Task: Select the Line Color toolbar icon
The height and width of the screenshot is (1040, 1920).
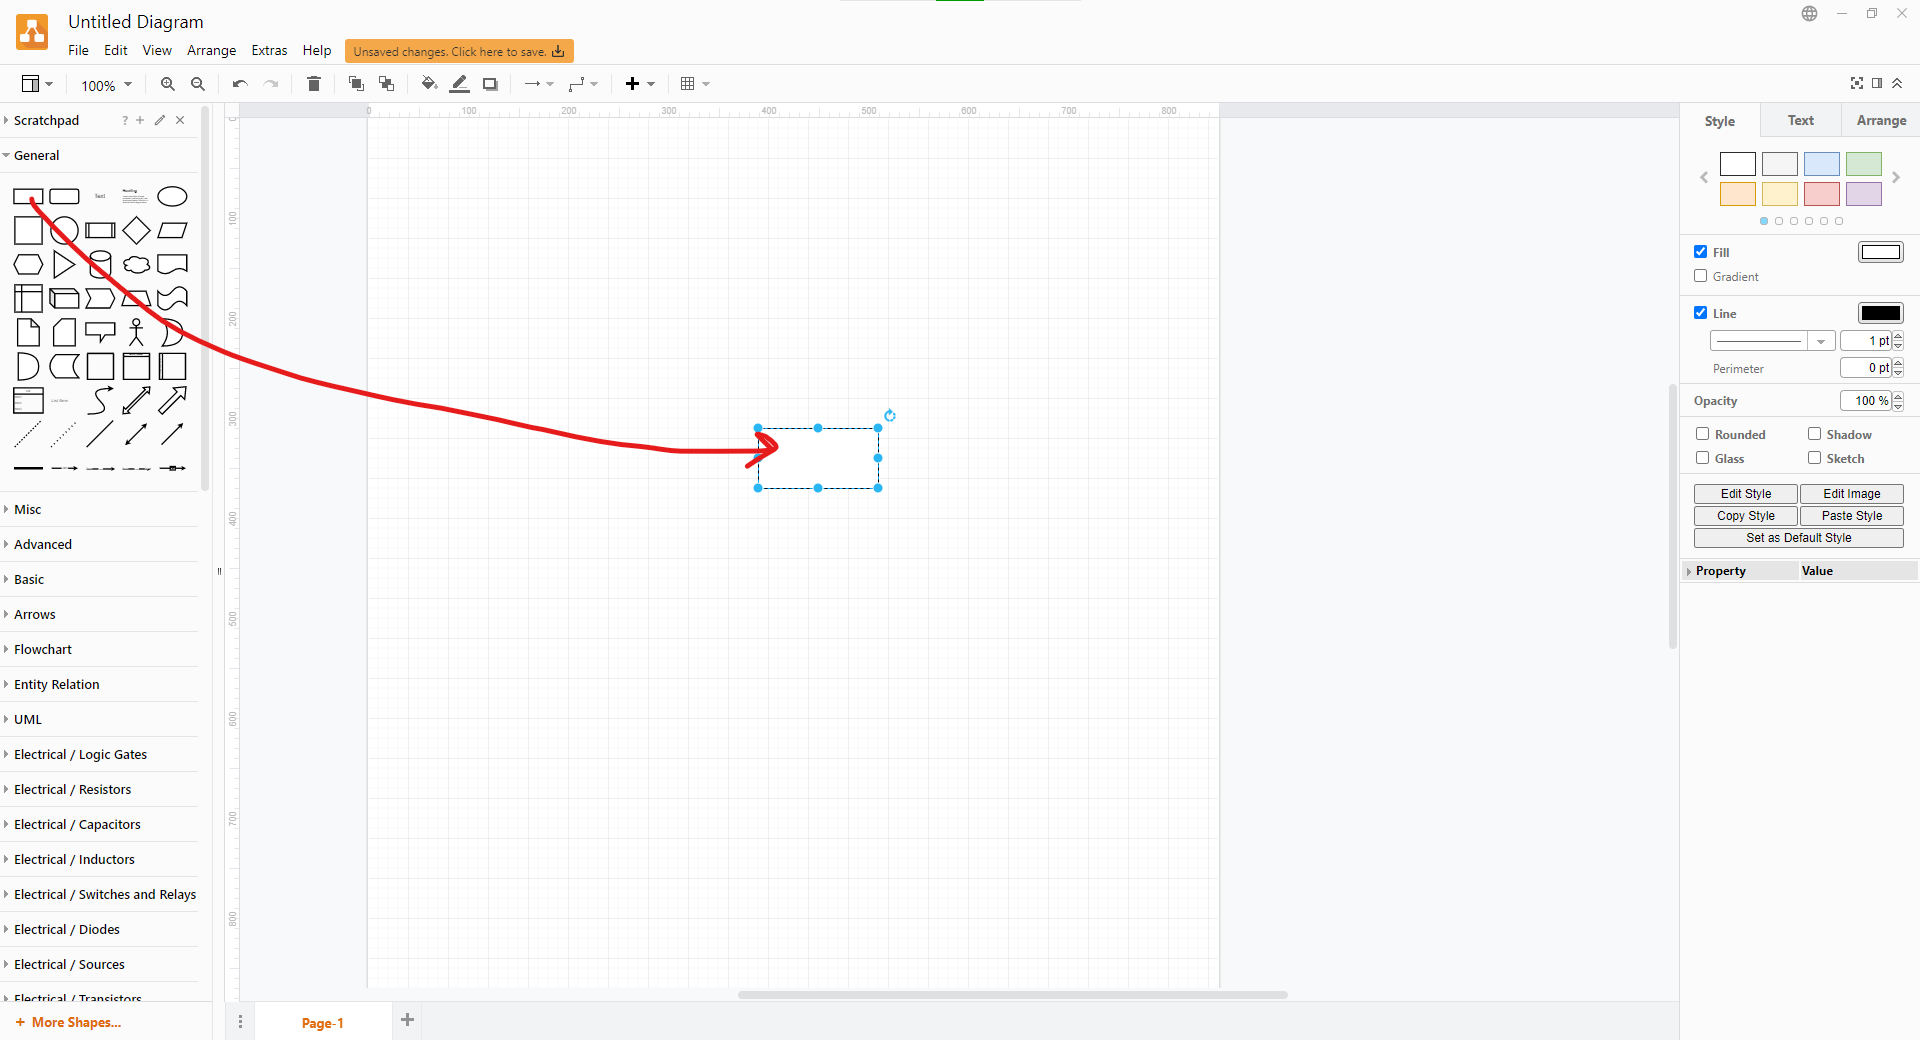Action: [459, 84]
